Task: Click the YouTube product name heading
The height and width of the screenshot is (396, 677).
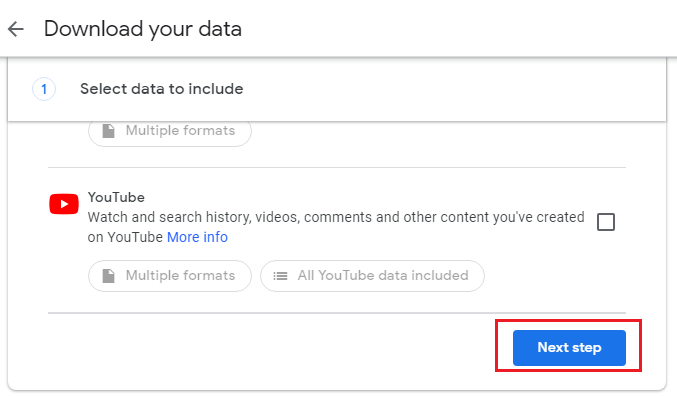Action: [116, 197]
